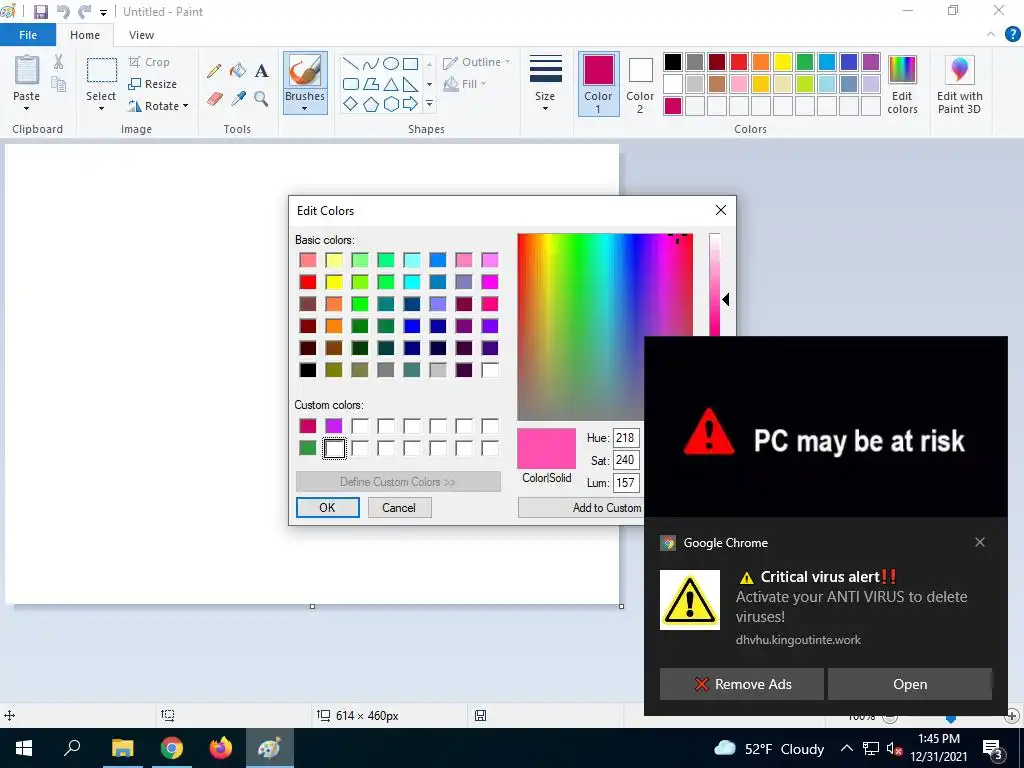Switch to the View tab
This screenshot has height=768, width=1024.
141,35
